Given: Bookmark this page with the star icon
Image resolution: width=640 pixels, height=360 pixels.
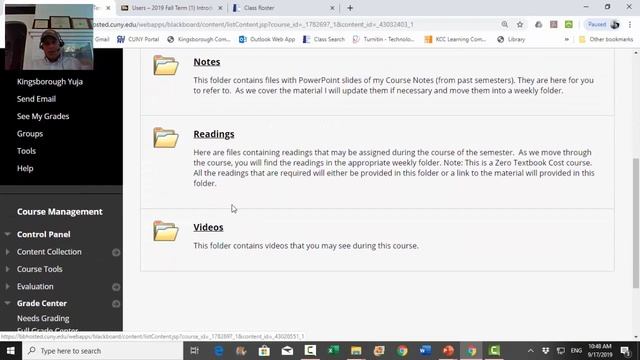Looking at the screenshot, I should (x=520, y=24).
